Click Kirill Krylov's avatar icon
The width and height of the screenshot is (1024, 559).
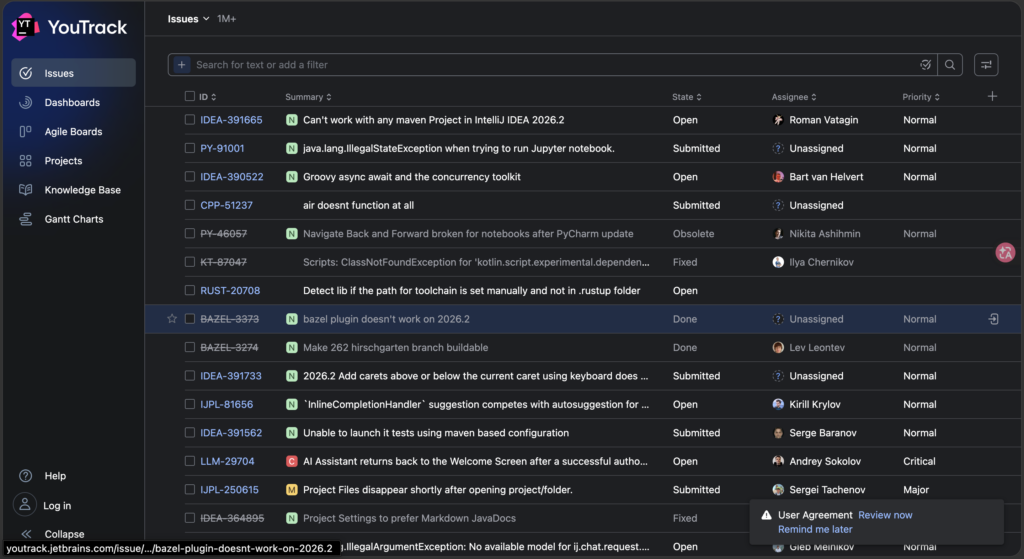point(778,404)
